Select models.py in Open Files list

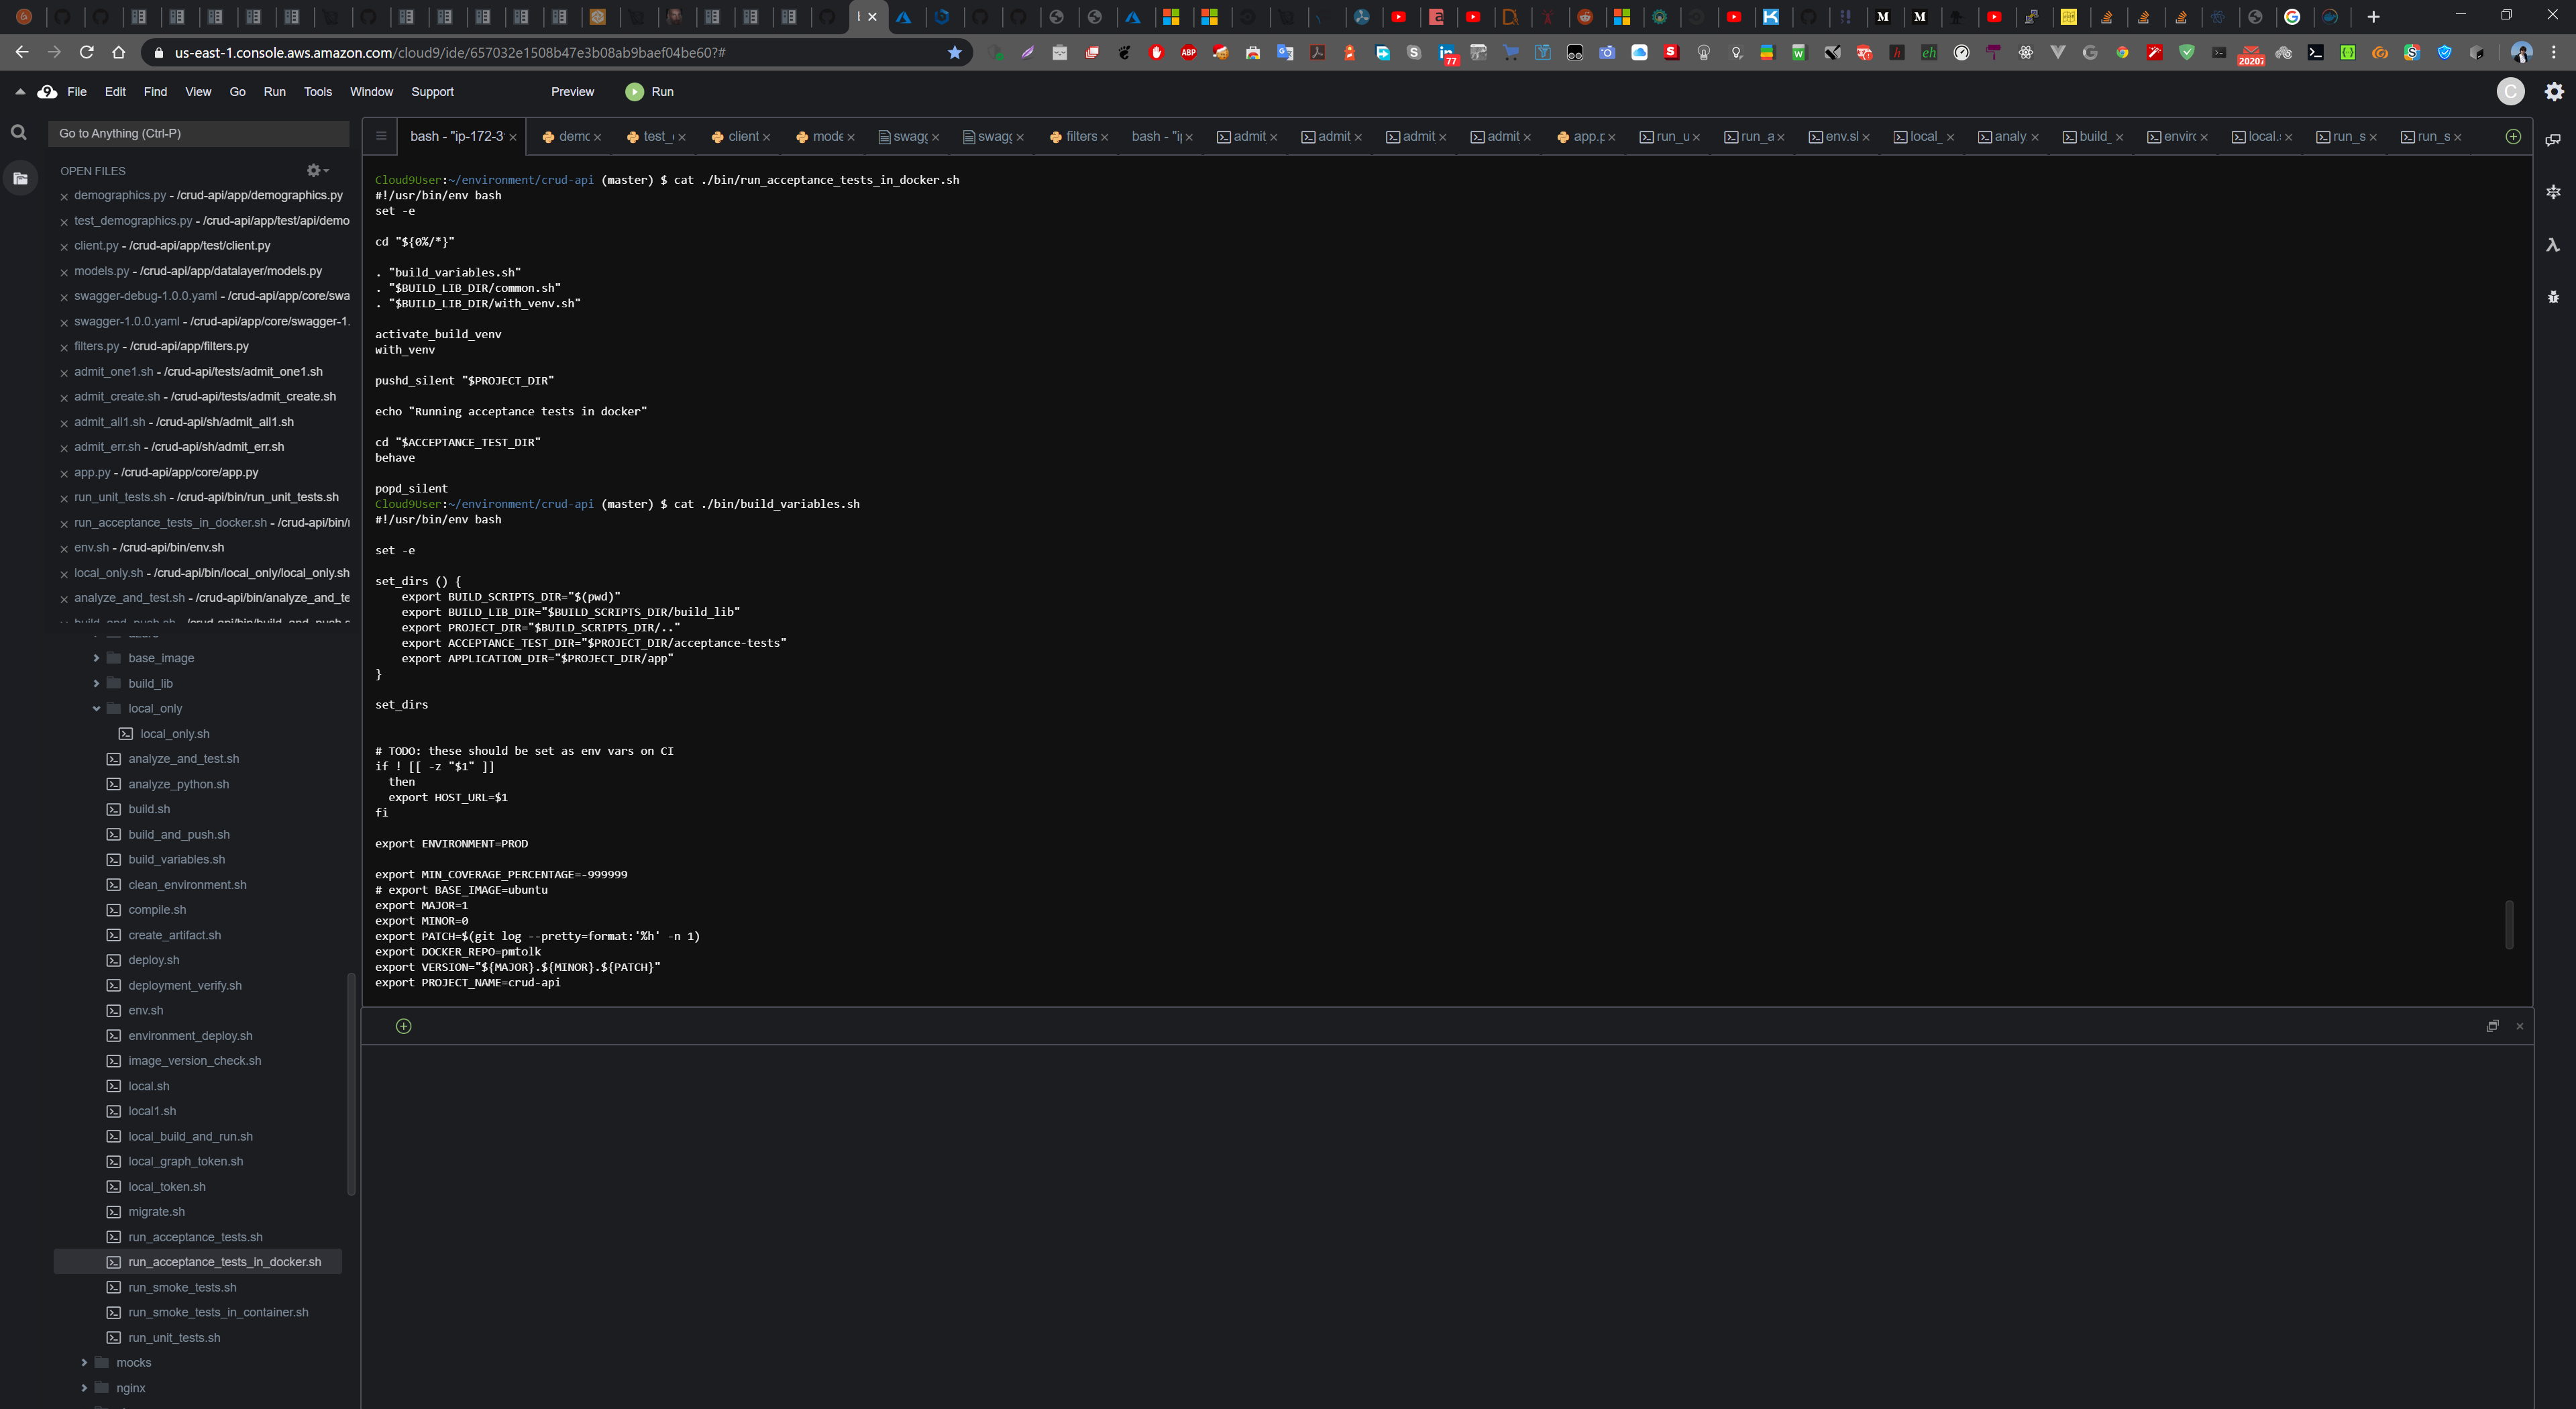click(198, 271)
